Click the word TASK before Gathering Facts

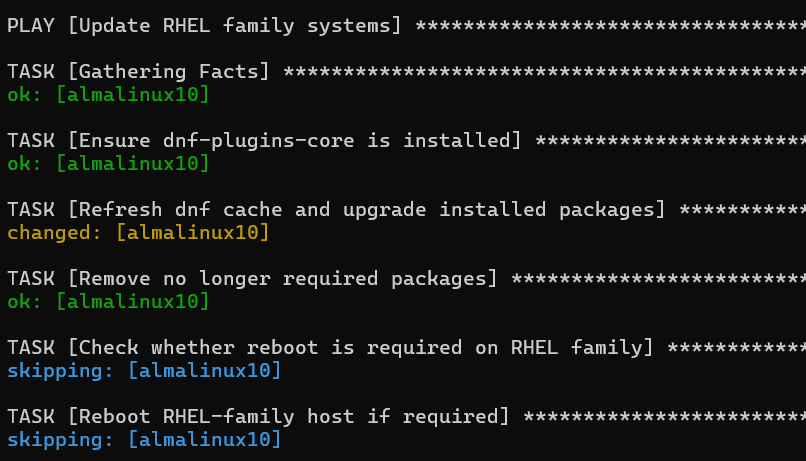pyautogui.click(x=31, y=72)
